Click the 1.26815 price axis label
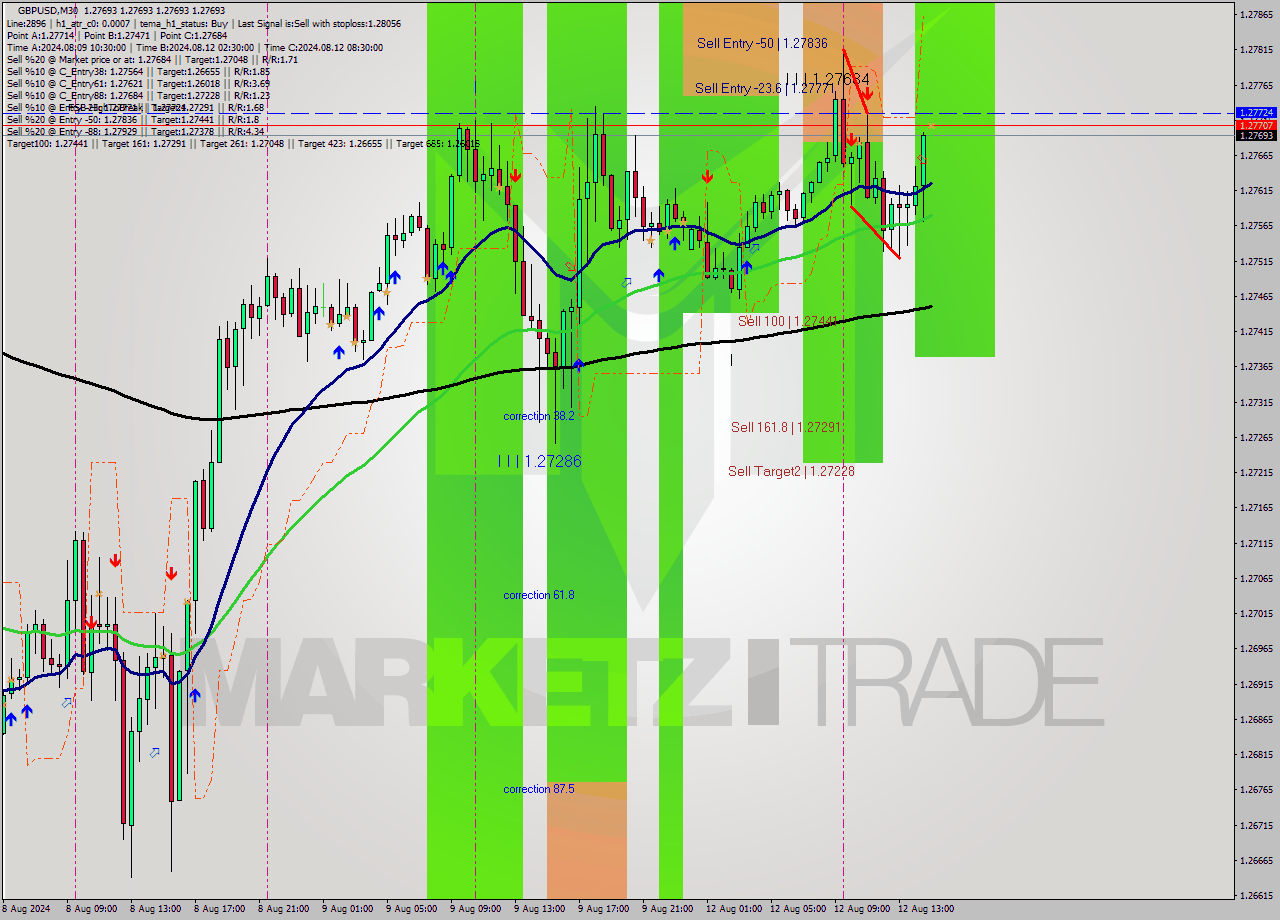 click(1256, 754)
